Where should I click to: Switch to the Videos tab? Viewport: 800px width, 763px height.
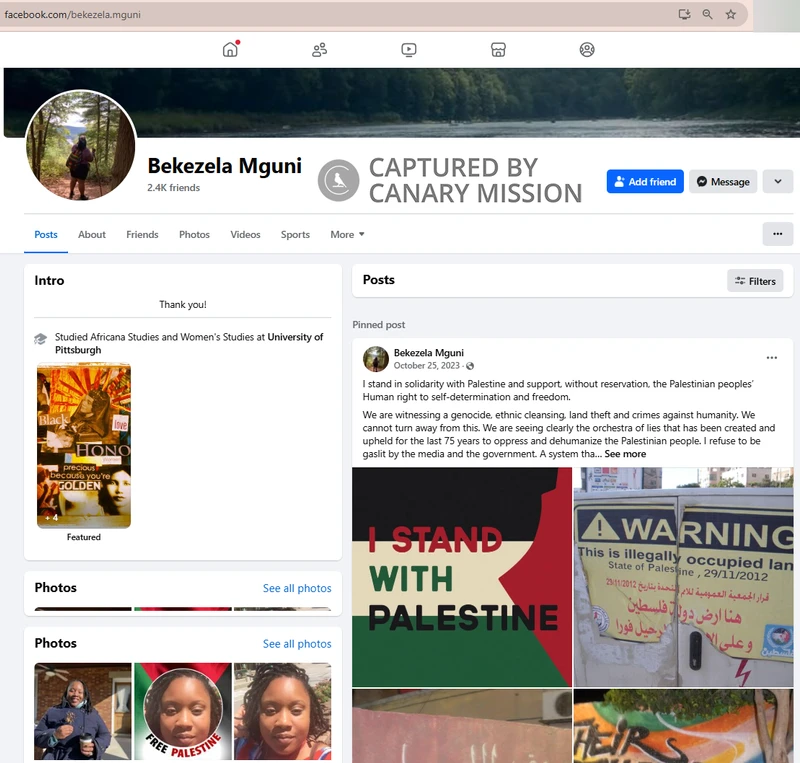pos(245,235)
